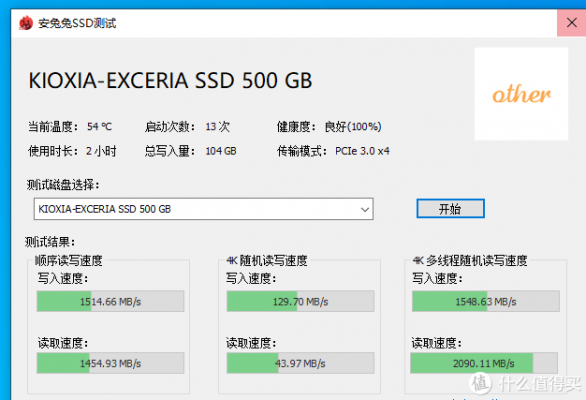This screenshot has width=586, height=400.
Task: Click the 测试结果 label
Action: click(50, 242)
